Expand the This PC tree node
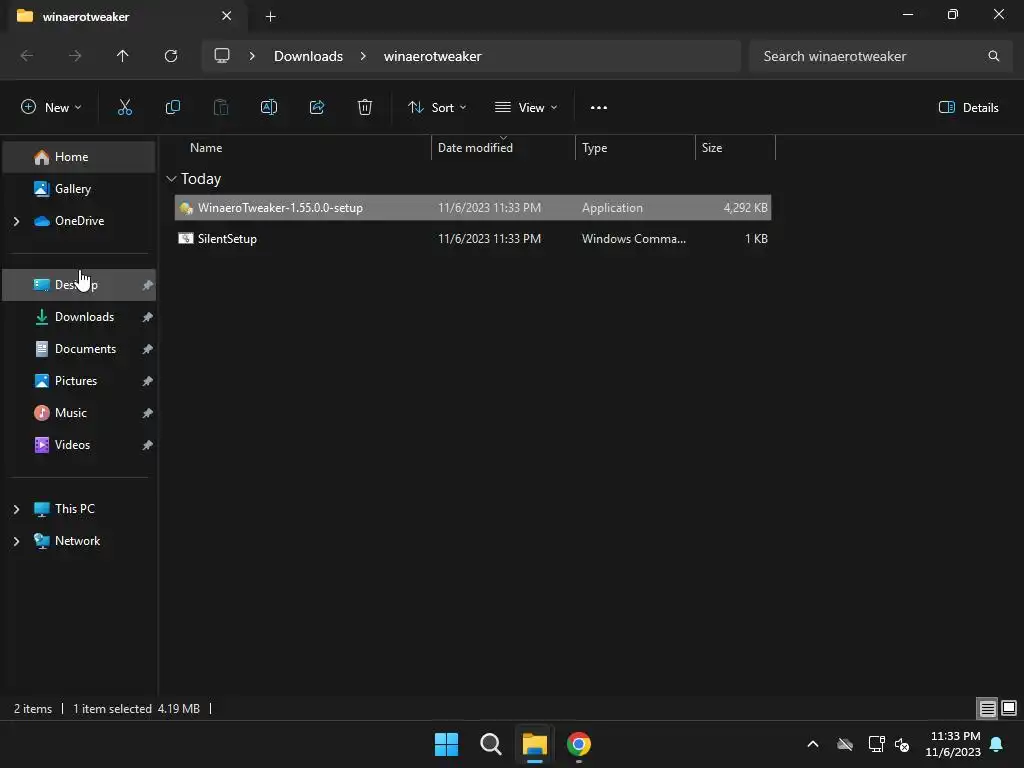The width and height of the screenshot is (1024, 768). tap(16, 509)
